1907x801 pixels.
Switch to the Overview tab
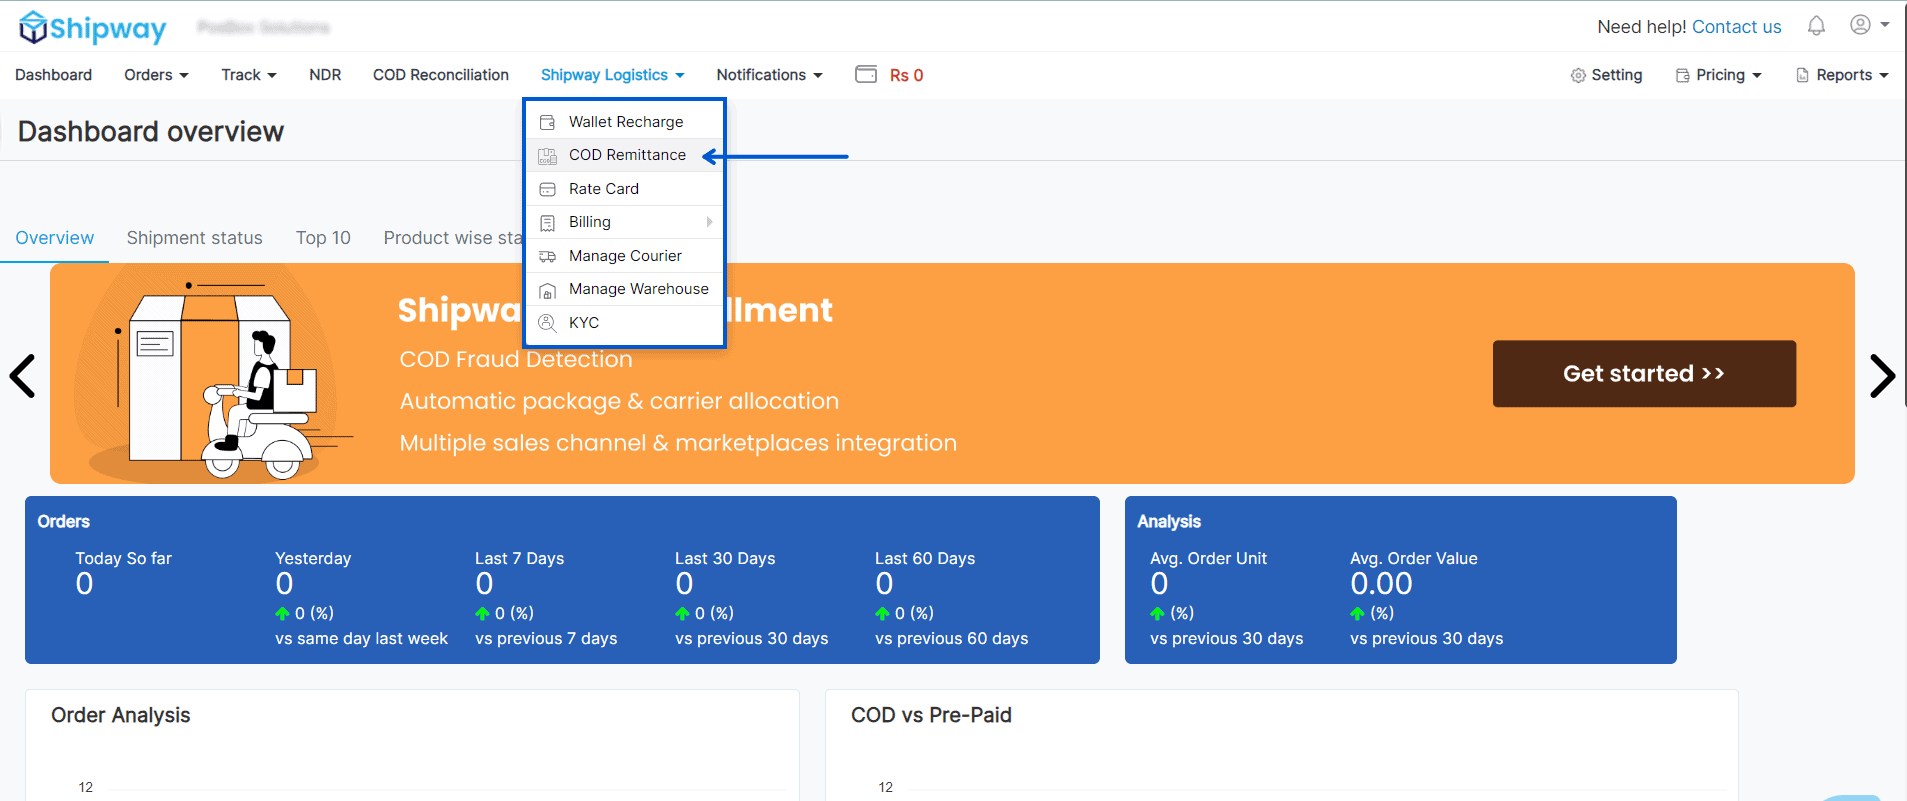55,238
